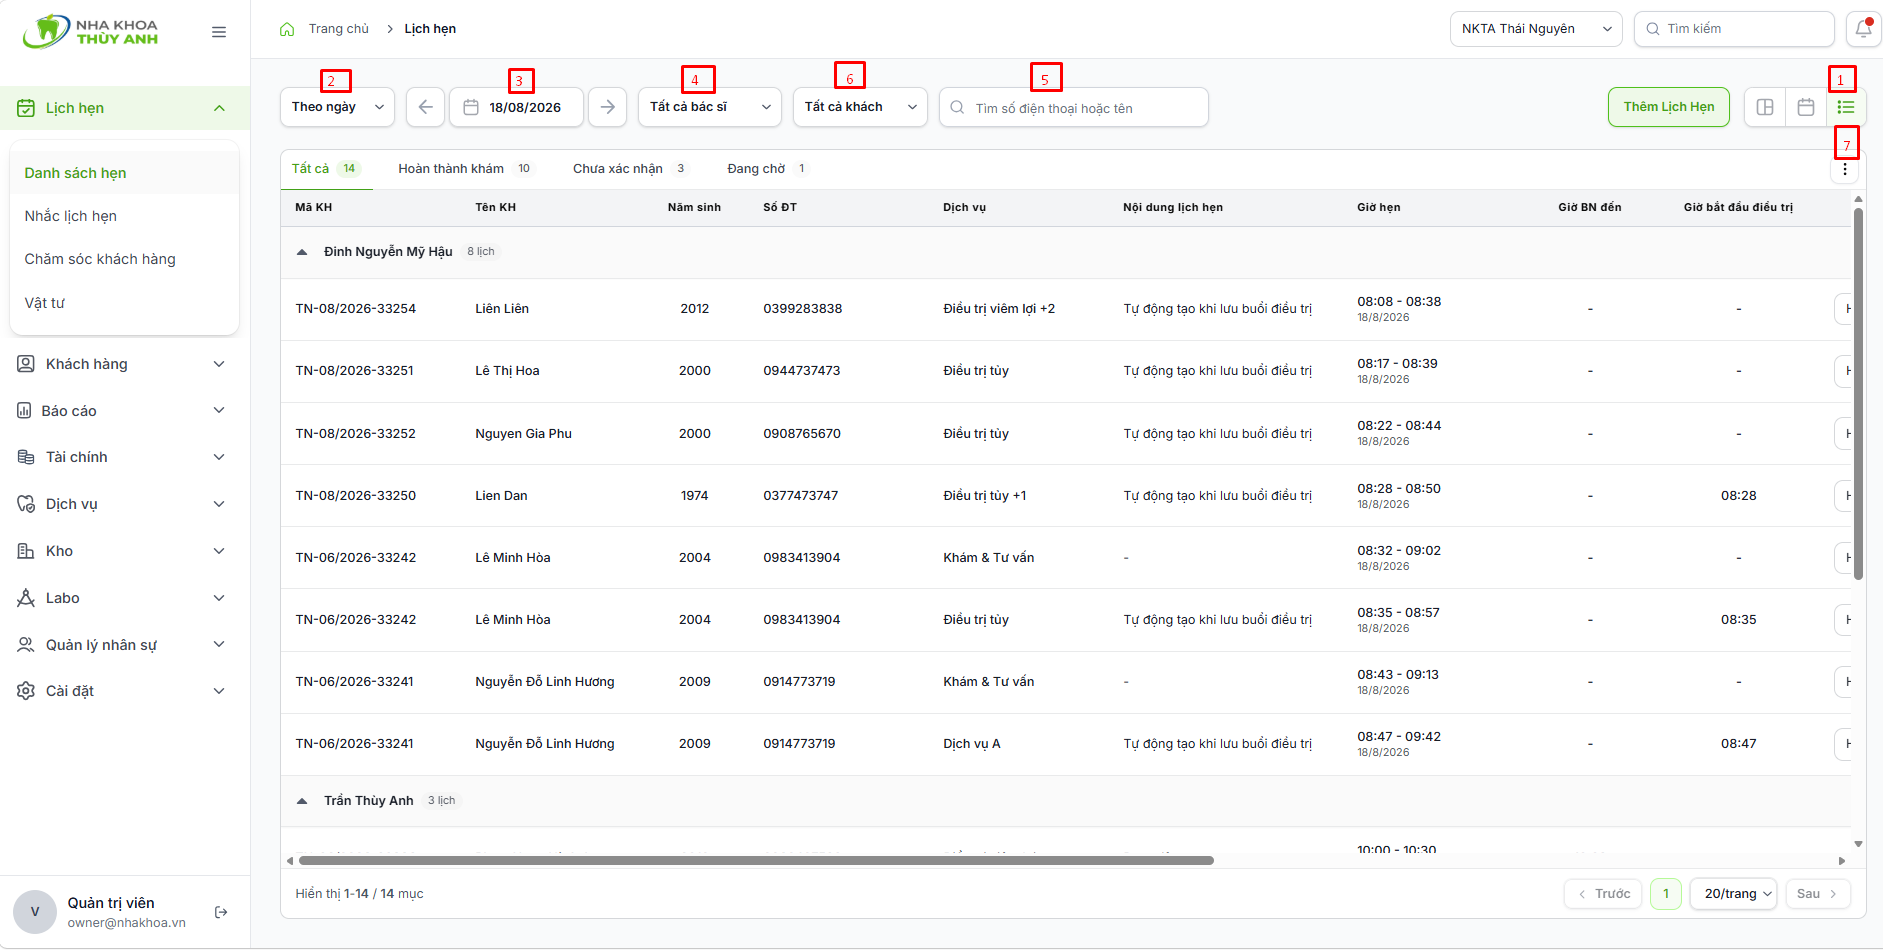
Task: Toggle the sidebar hamburger menu
Action: point(219,32)
